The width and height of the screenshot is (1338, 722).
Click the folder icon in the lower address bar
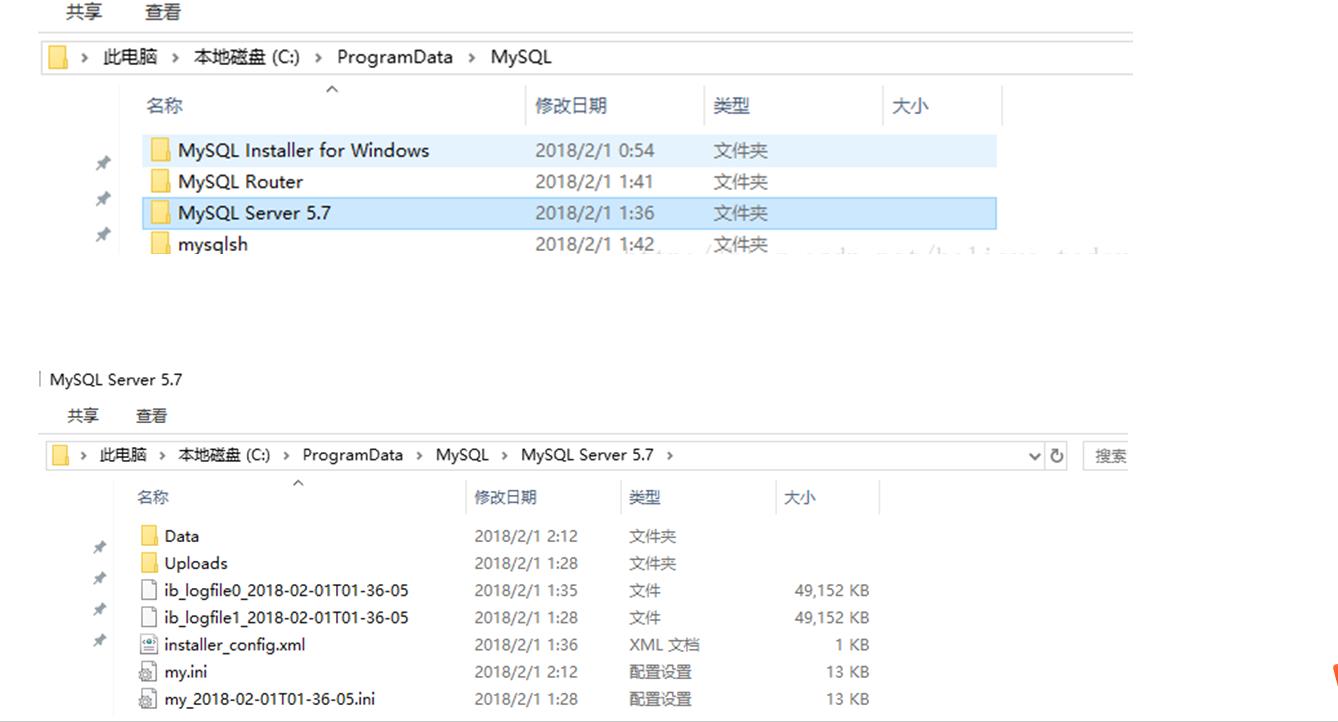click(x=60, y=455)
